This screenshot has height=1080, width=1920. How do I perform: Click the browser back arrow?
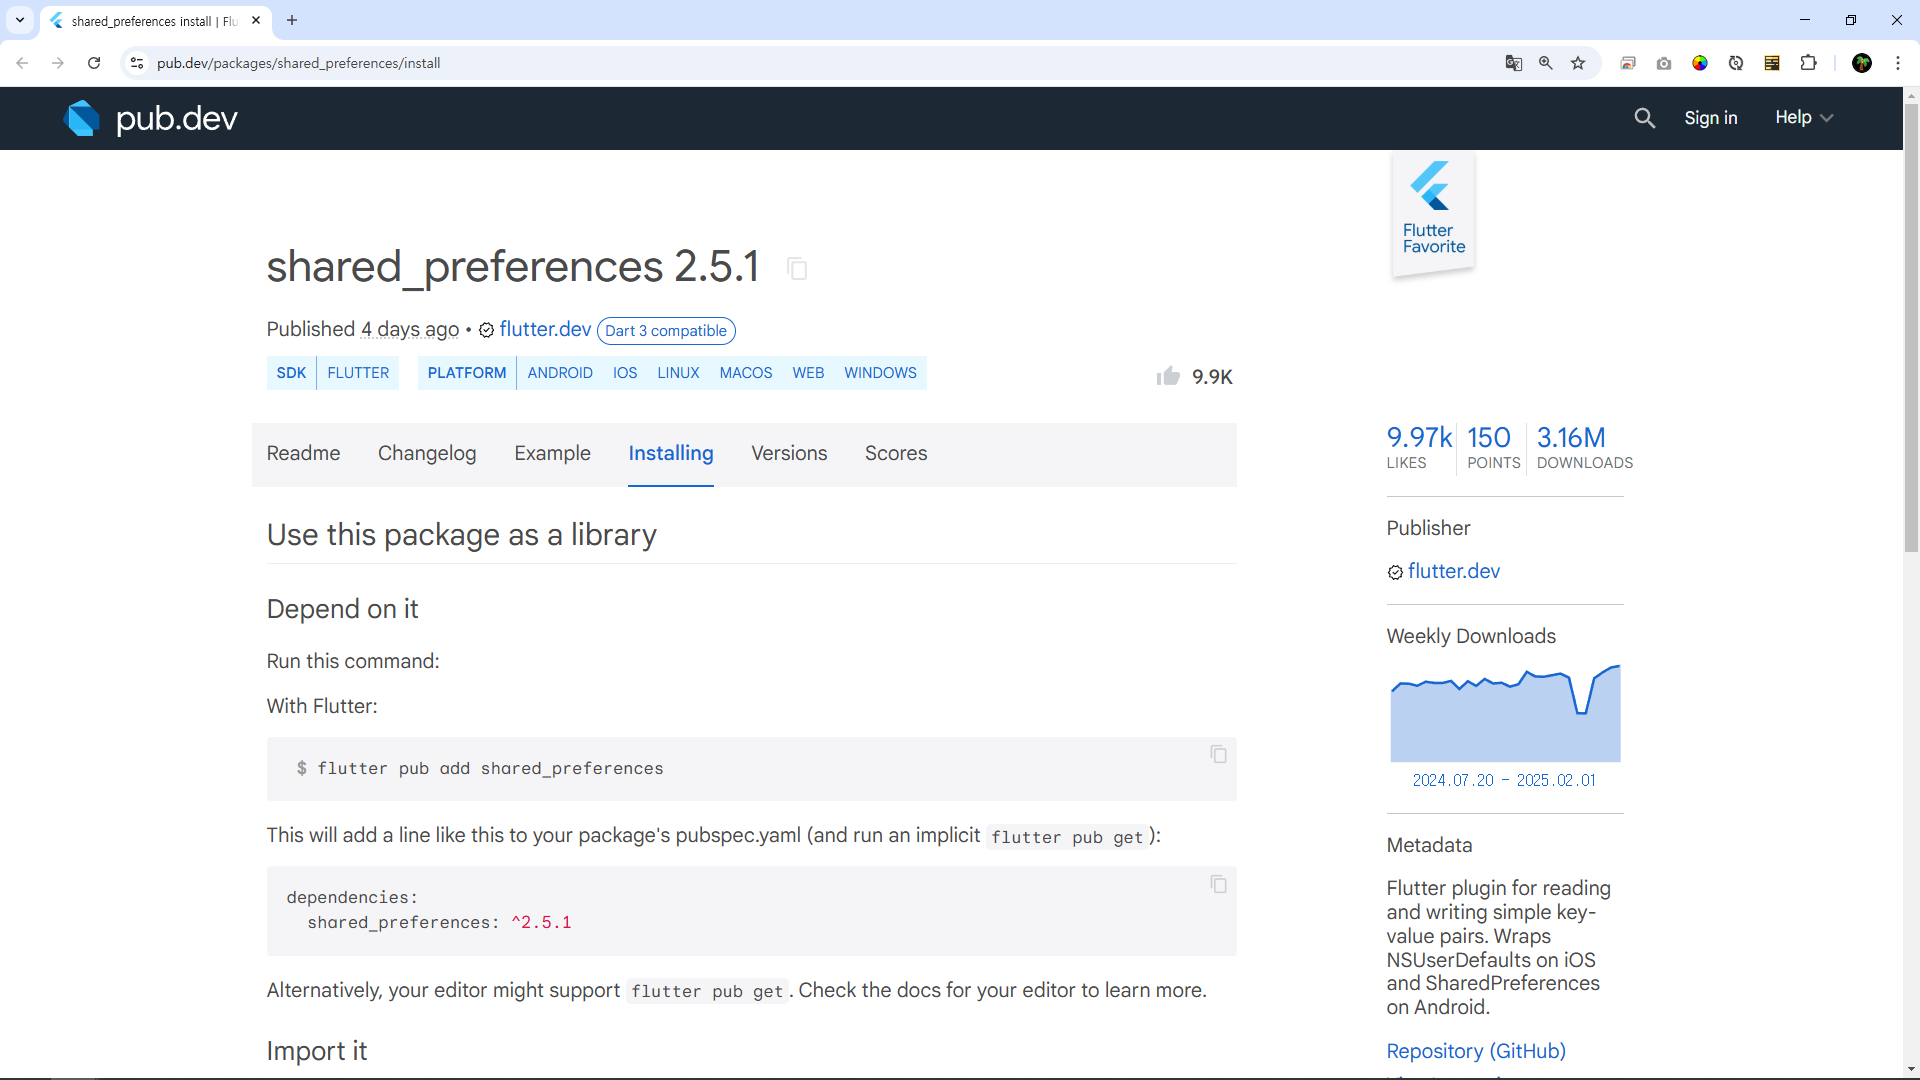pos(22,63)
